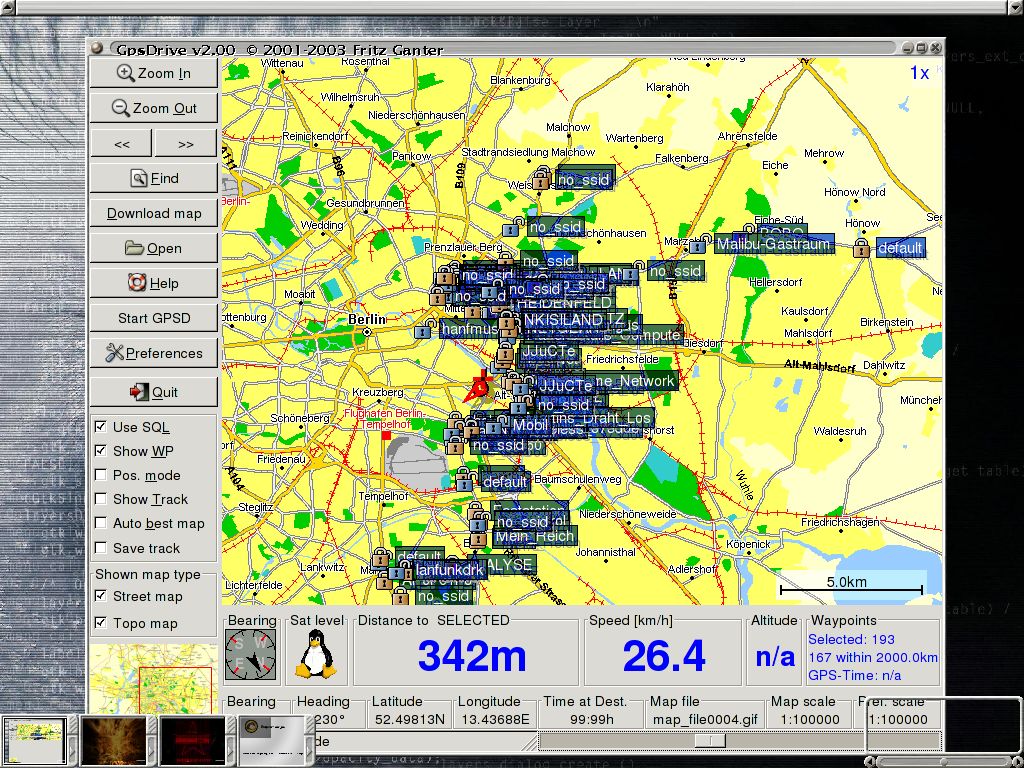
Task: Click the Köpenick label on map
Action: tap(748, 544)
